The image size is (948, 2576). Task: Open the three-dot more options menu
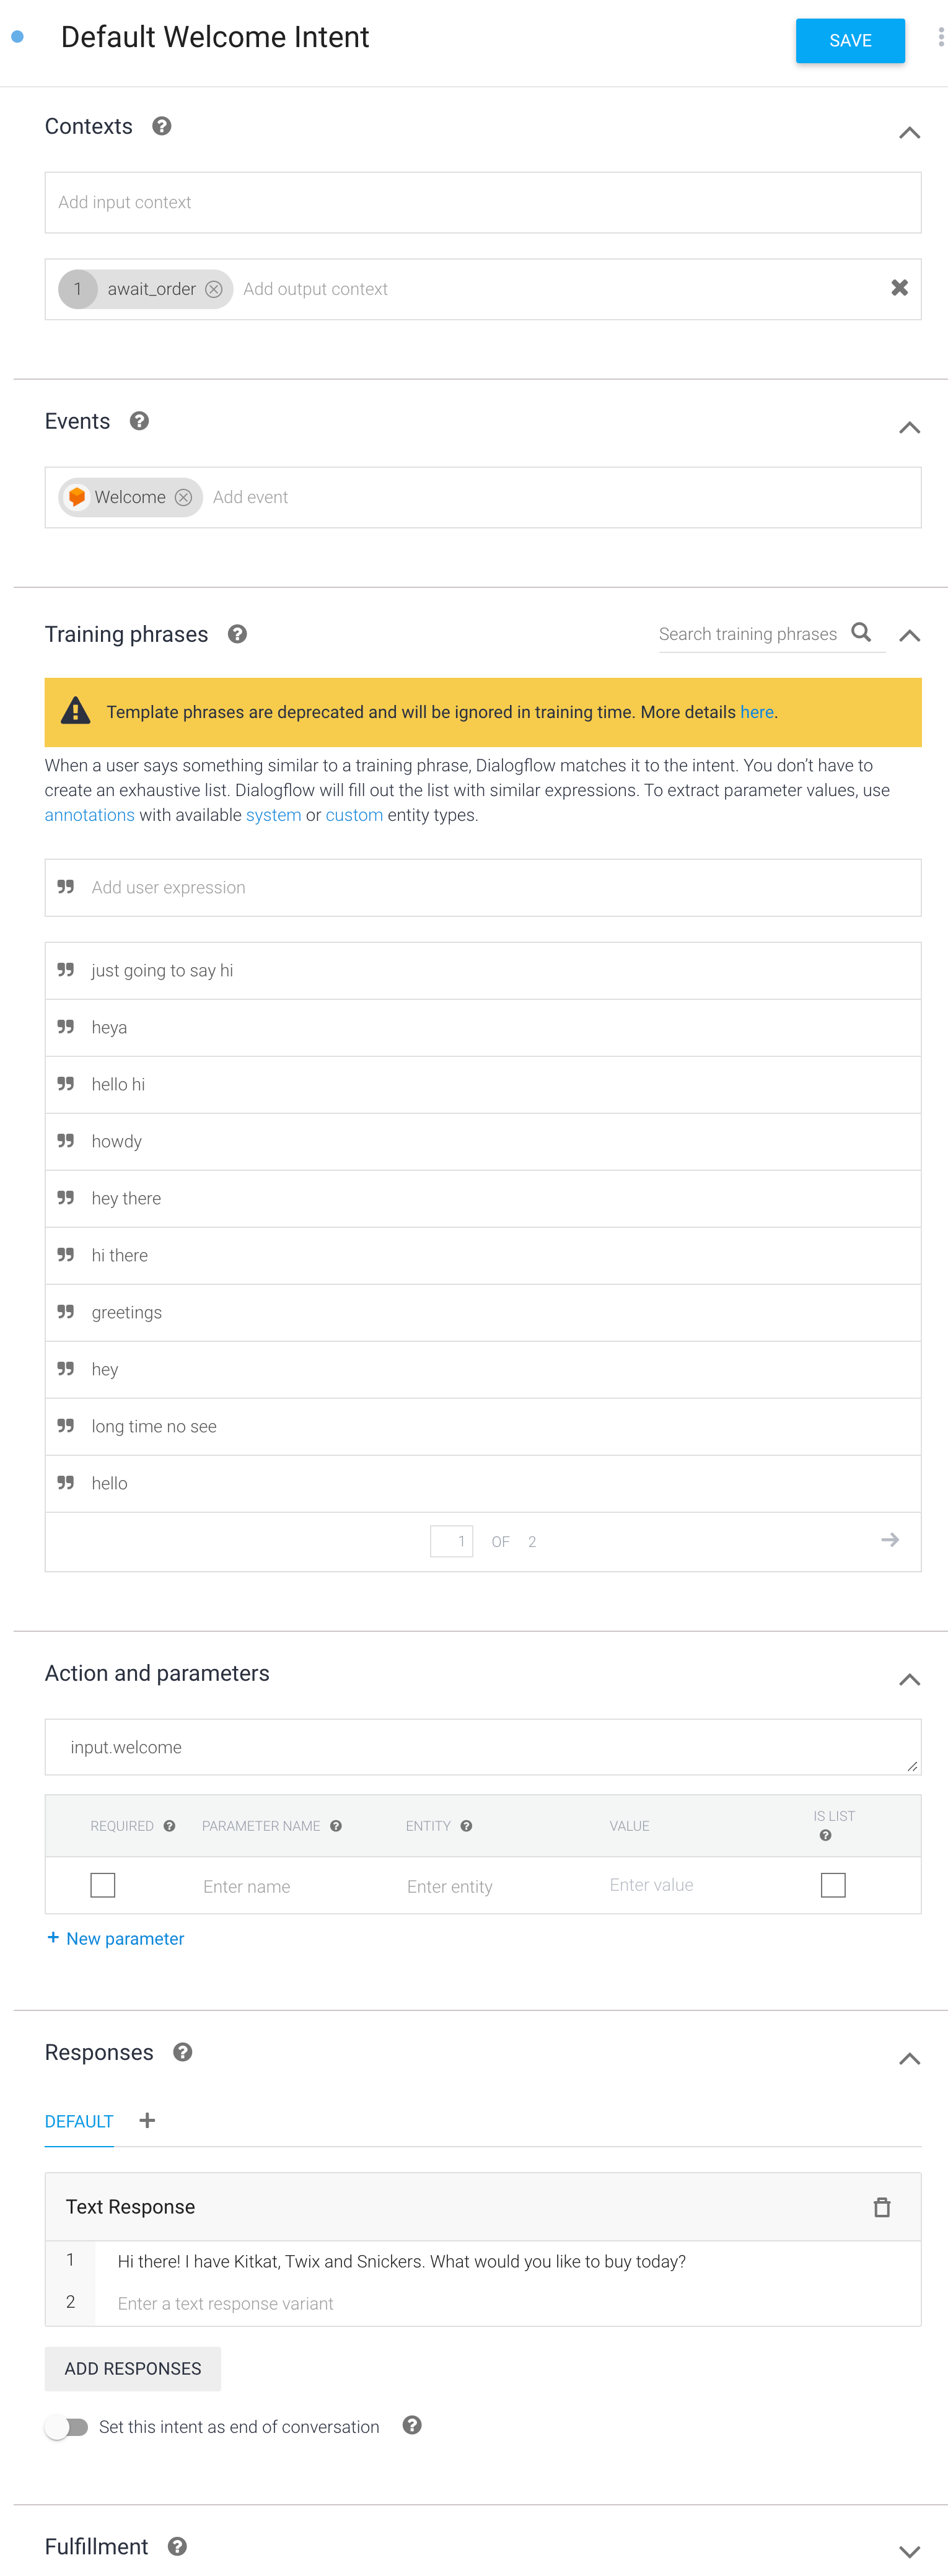940,37
